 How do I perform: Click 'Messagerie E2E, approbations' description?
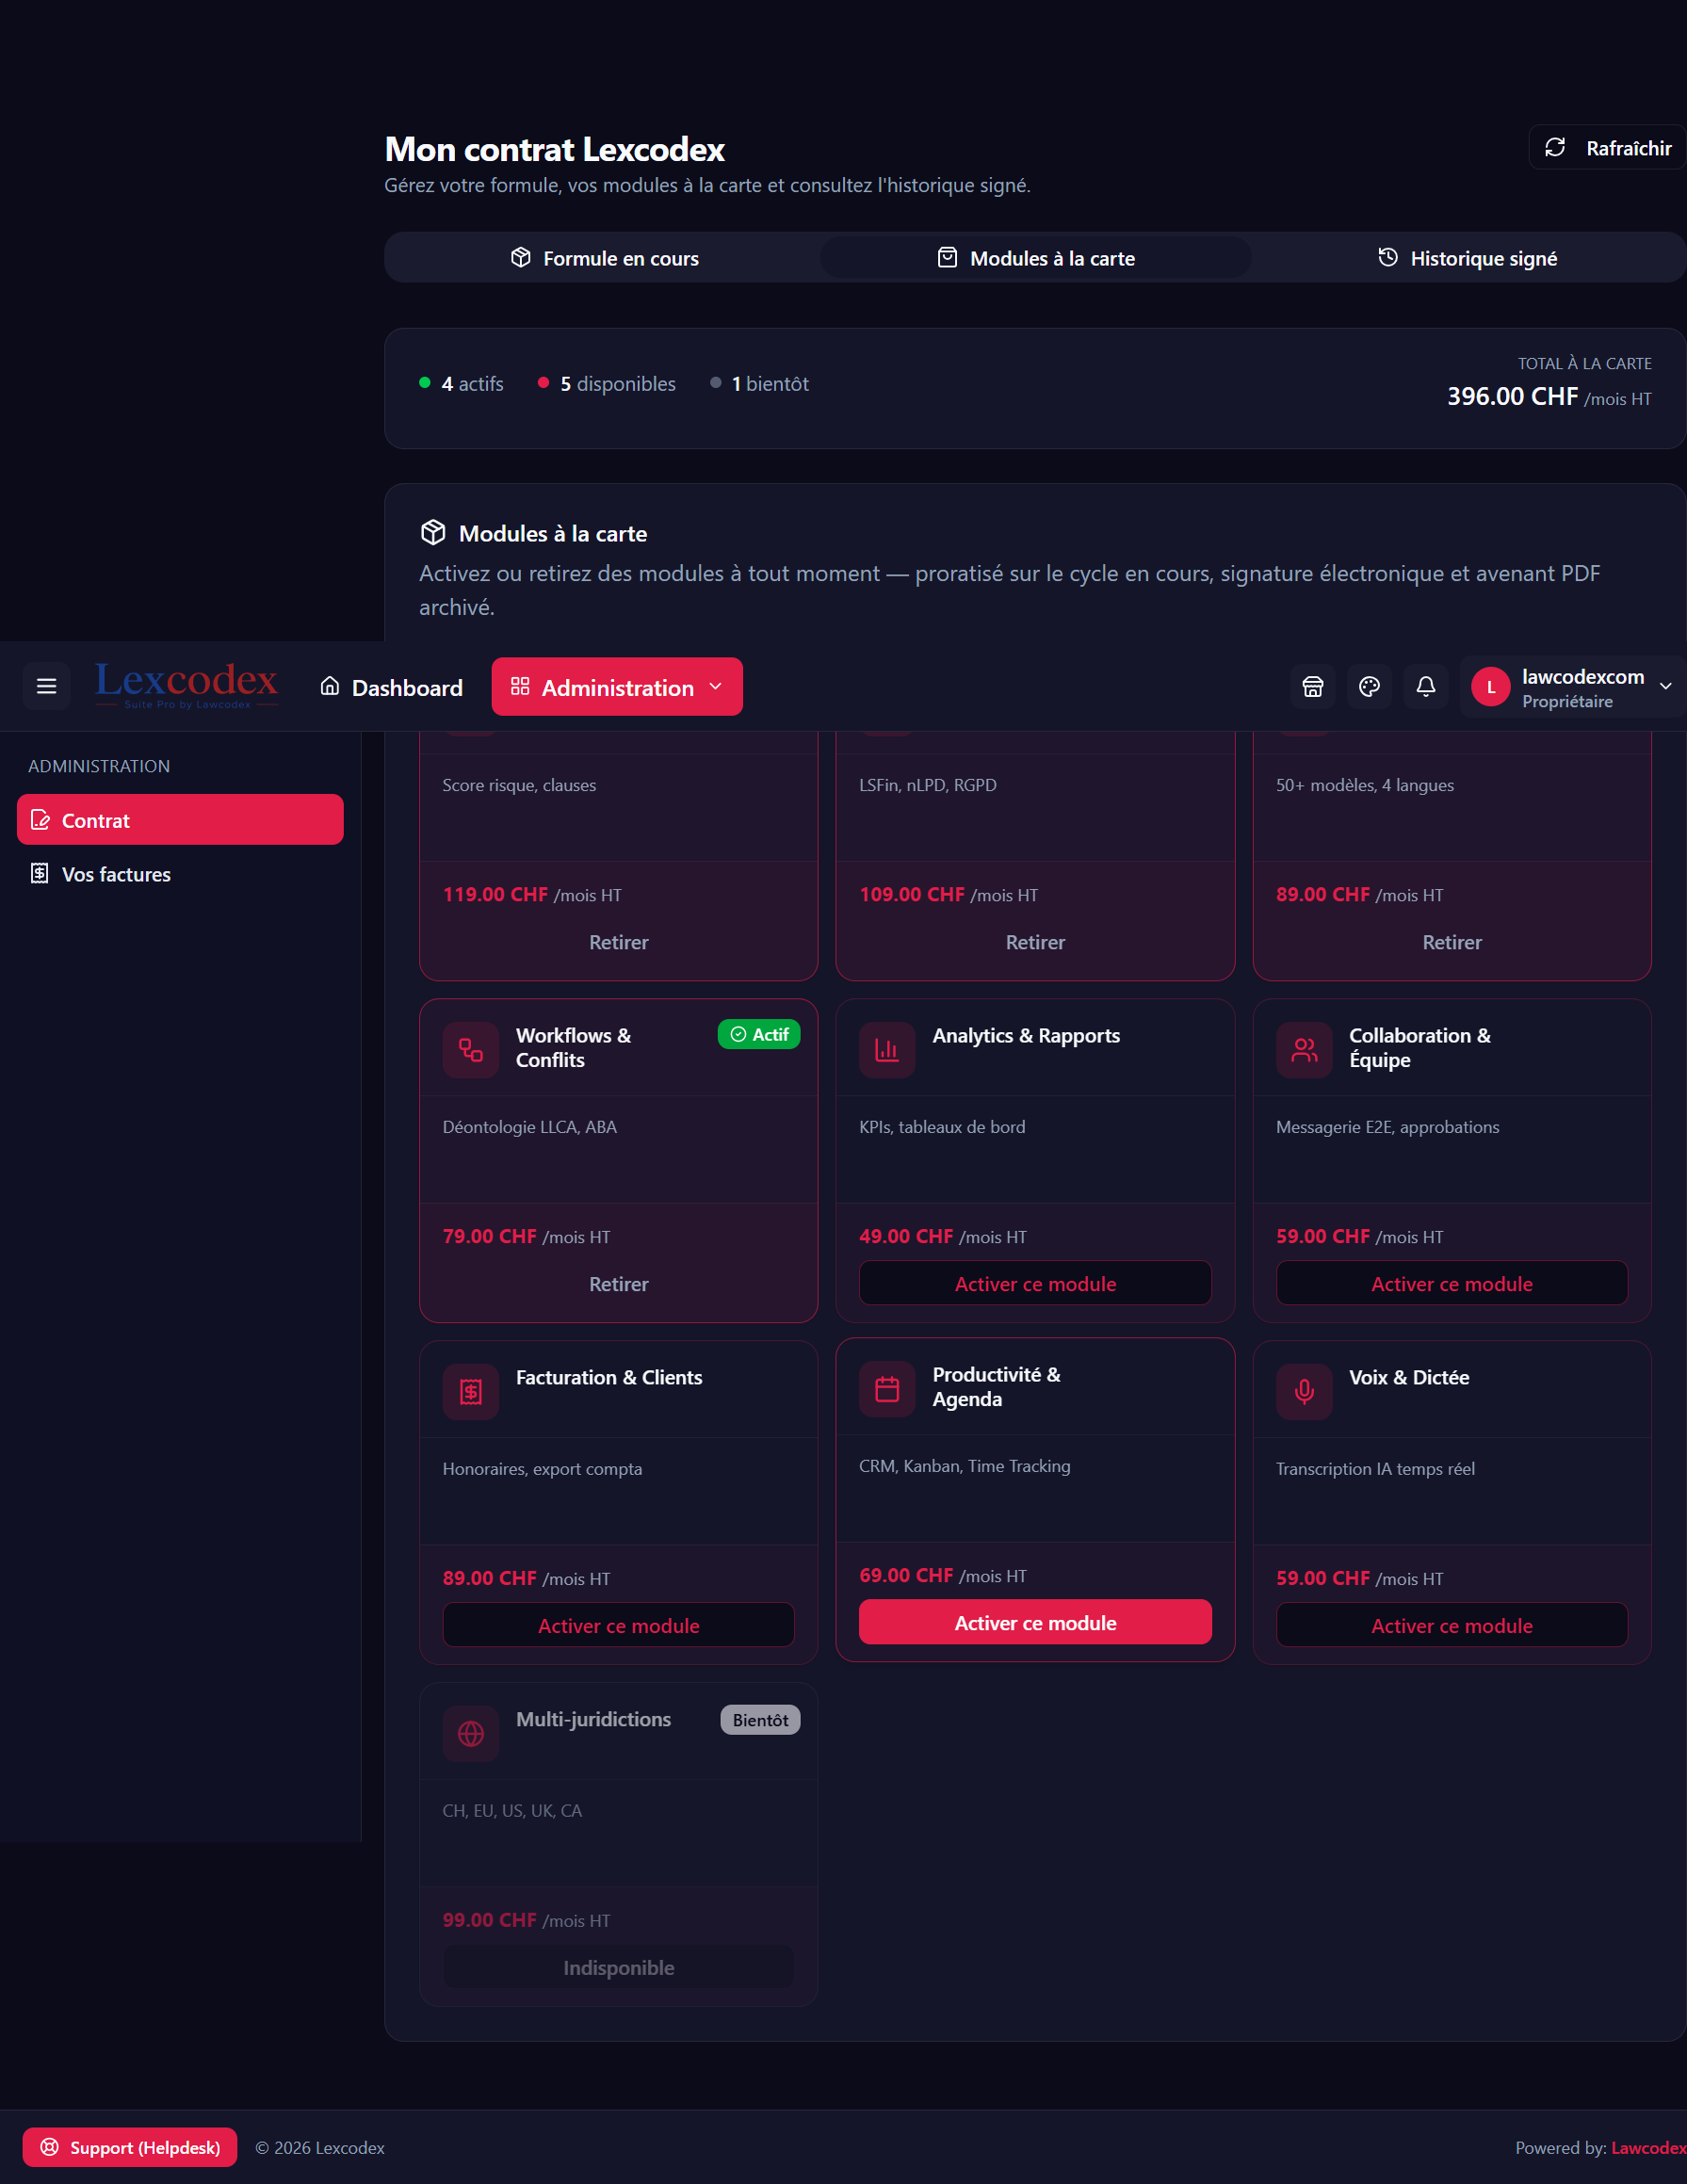(1387, 1127)
